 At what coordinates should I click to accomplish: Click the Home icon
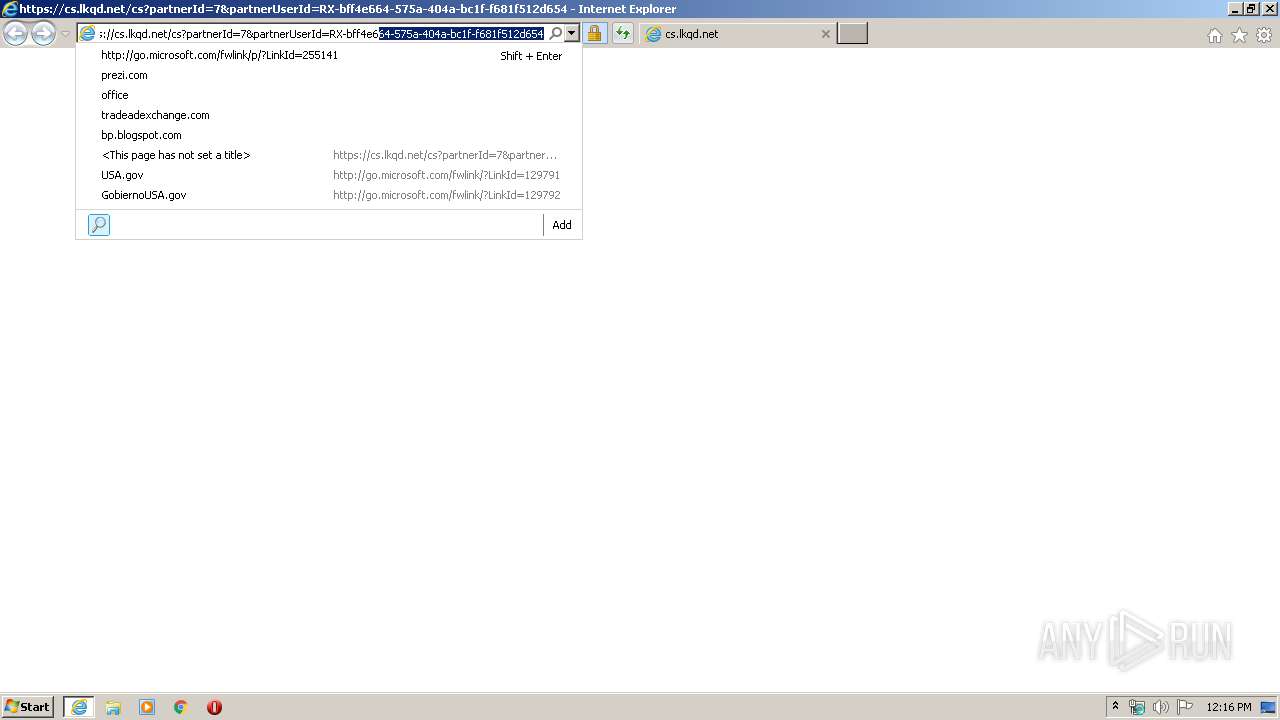(1214, 35)
